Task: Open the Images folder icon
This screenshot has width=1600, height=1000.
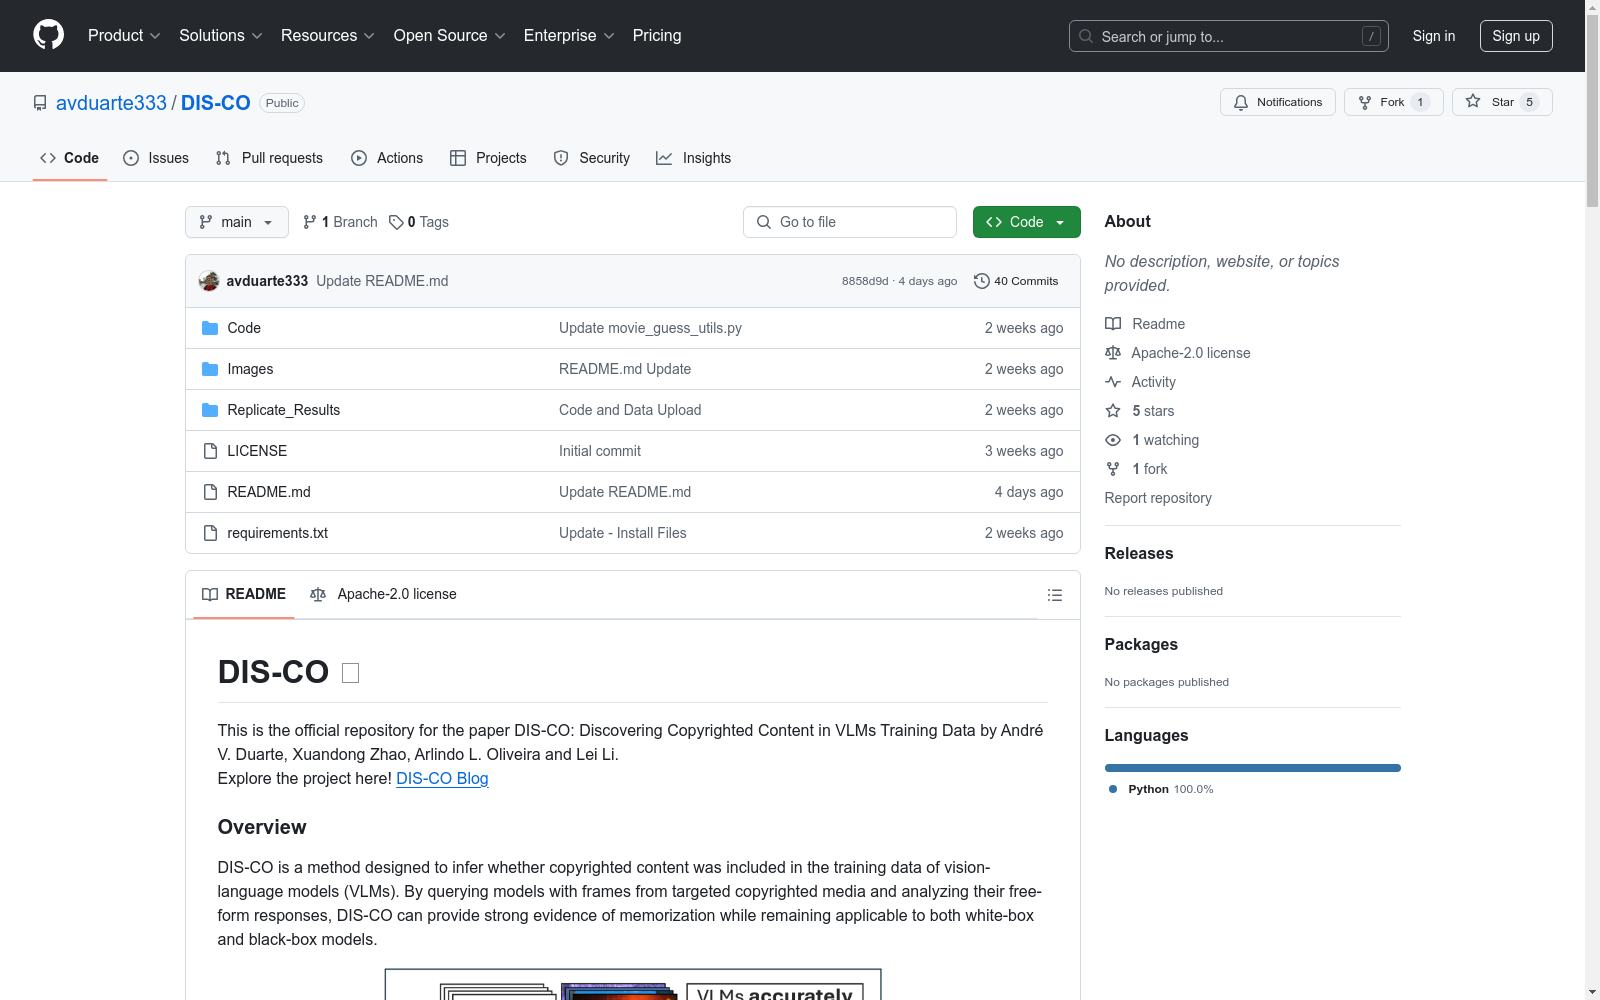Action: [x=210, y=369]
